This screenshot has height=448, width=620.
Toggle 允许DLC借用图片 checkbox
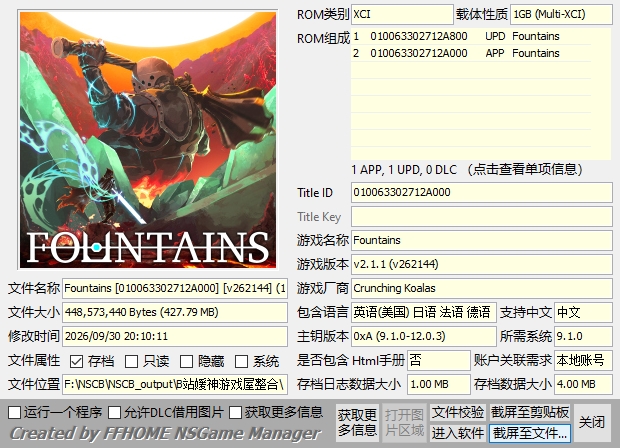[115, 413]
